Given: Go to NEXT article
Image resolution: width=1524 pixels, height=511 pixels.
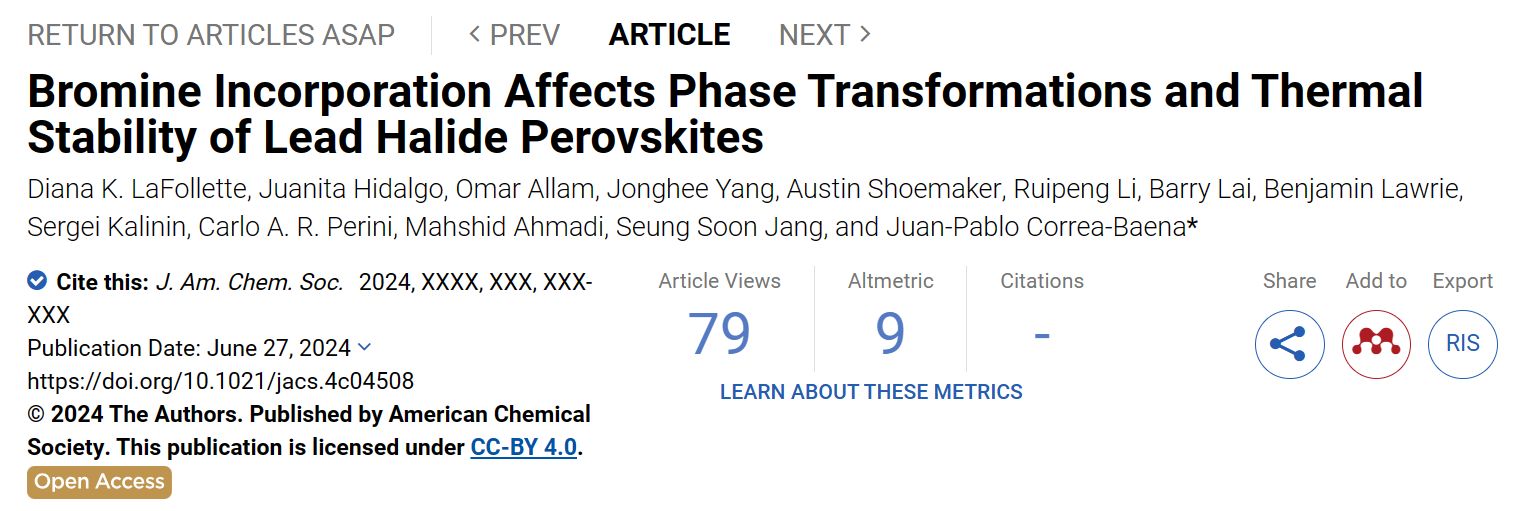Looking at the screenshot, I should tap(825, 35).
